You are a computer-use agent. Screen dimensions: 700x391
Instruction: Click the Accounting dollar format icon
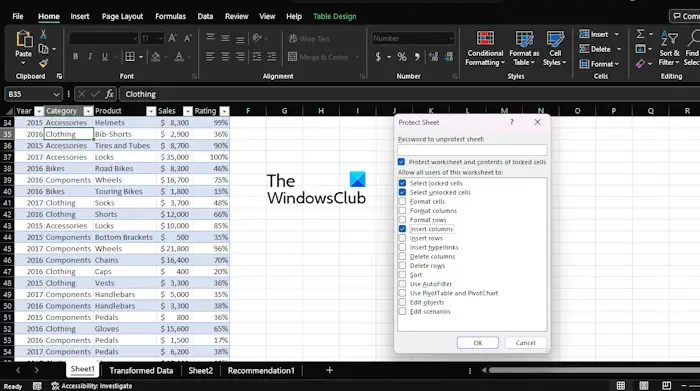point(378,57)
